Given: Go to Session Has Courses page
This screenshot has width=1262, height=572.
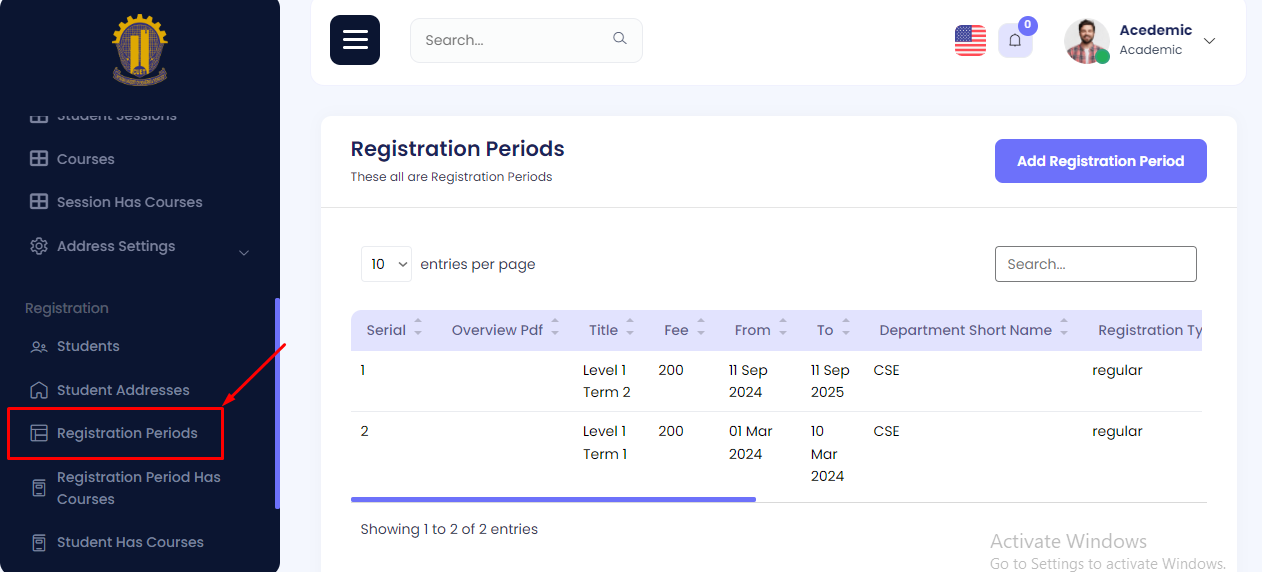Looking at the screenshot, I should pyautogui.click(x=129, y=202).
